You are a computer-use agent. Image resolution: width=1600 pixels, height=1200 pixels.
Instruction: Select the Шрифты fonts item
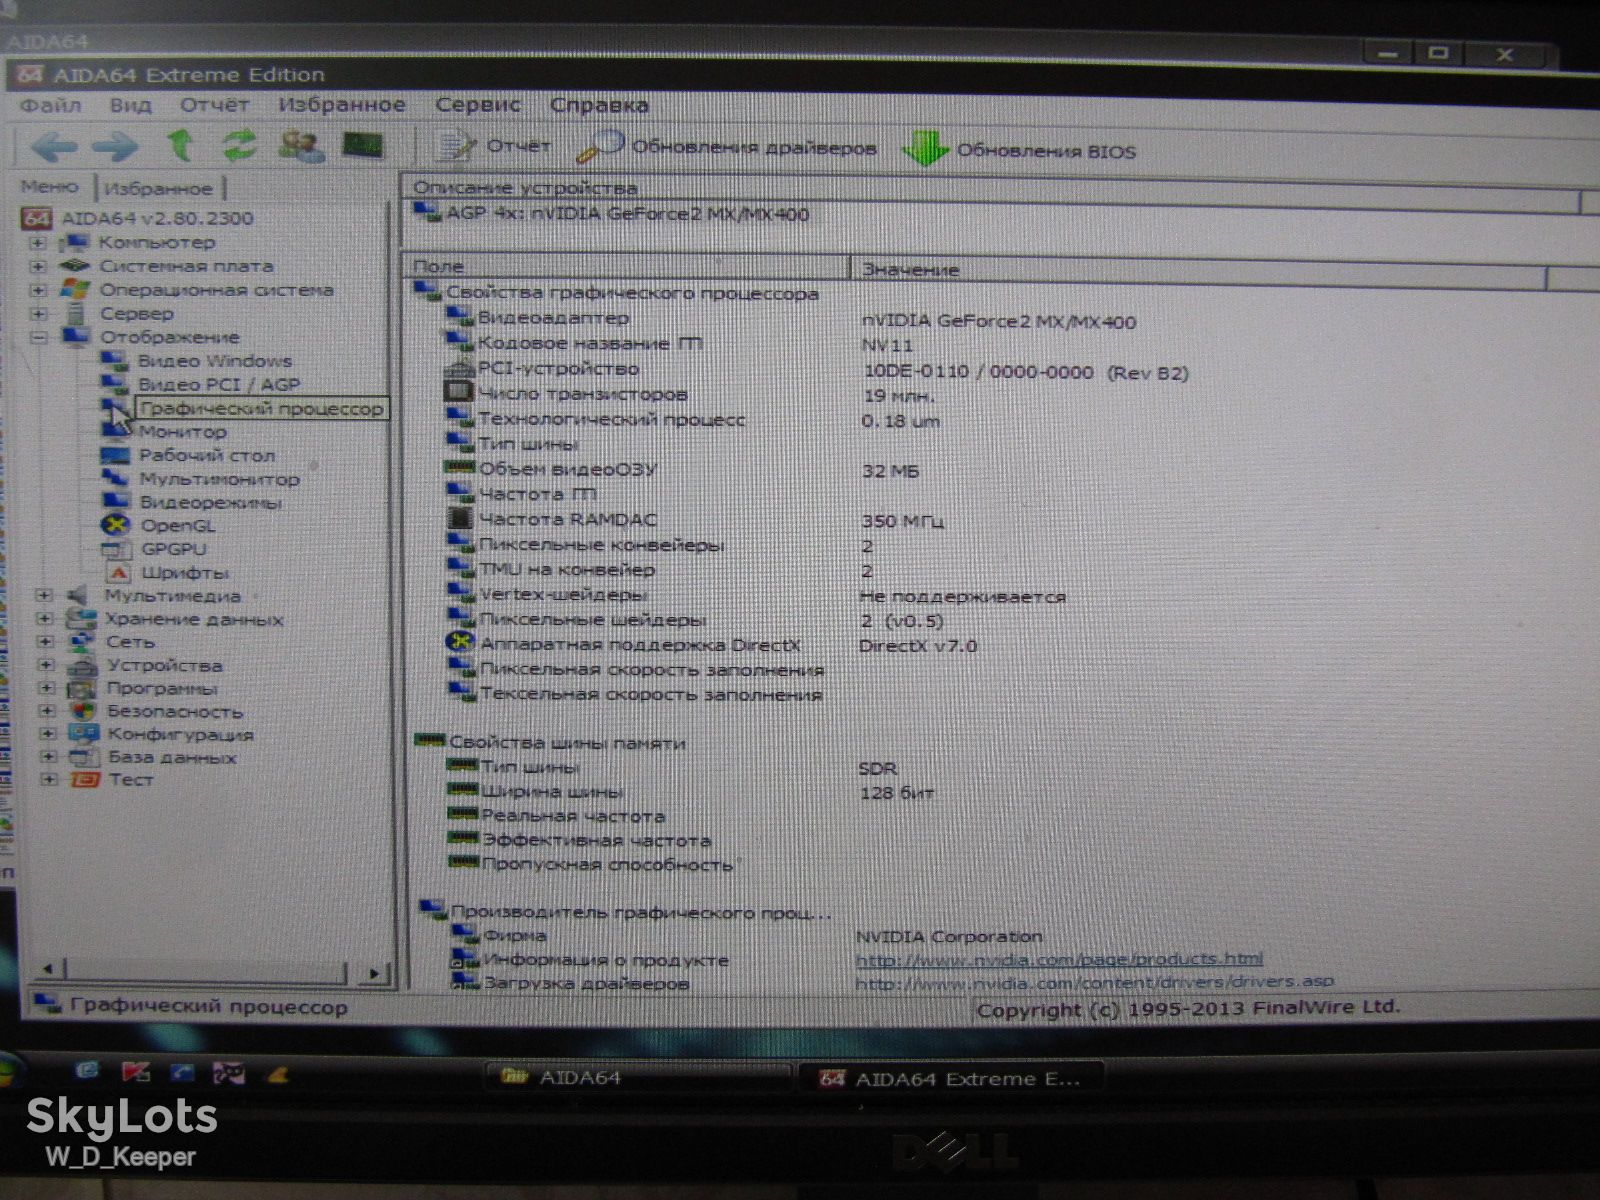point(185,573)
